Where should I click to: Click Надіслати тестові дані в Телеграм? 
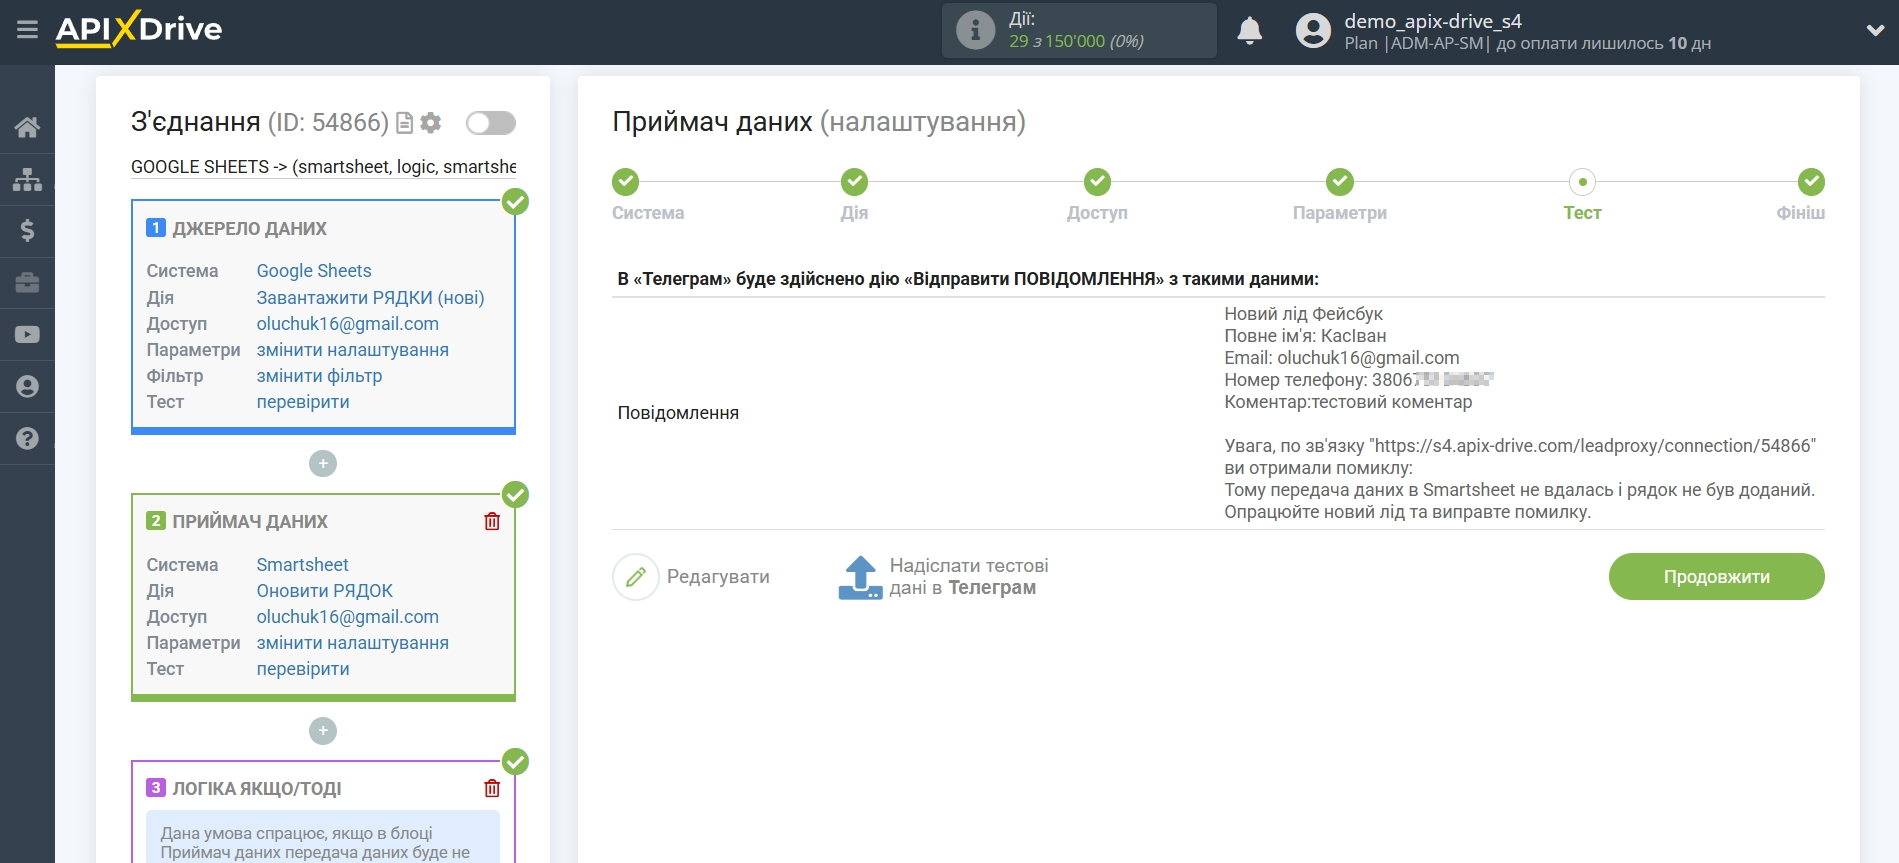click(x=969, y=577)
